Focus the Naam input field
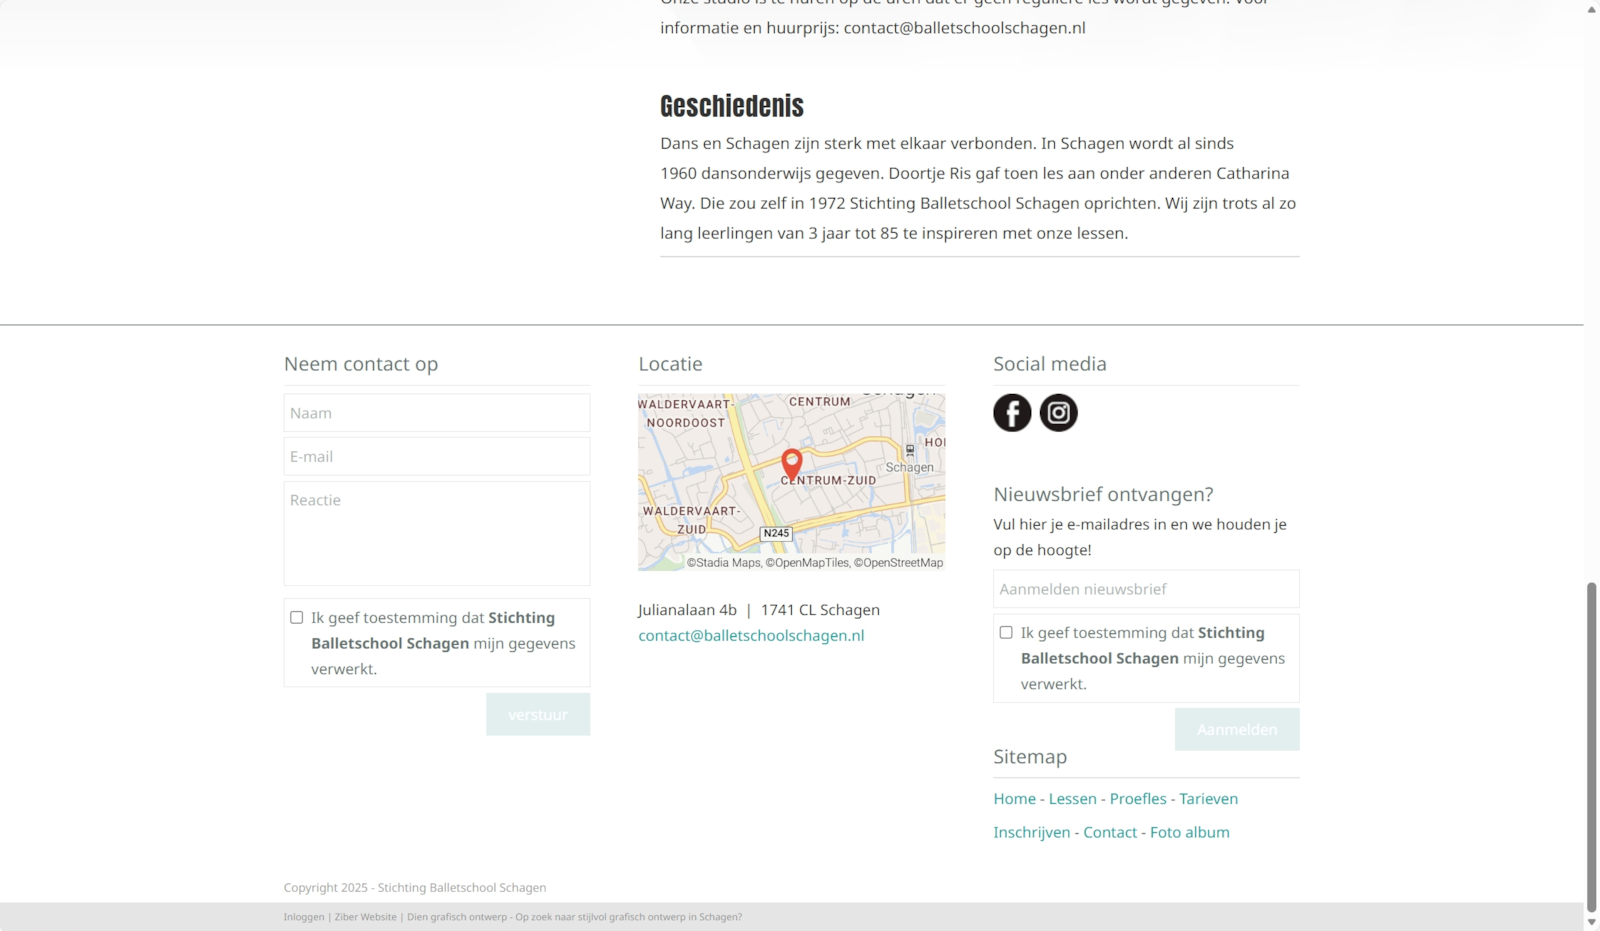The image size is (1600, 931). (437, 413)
